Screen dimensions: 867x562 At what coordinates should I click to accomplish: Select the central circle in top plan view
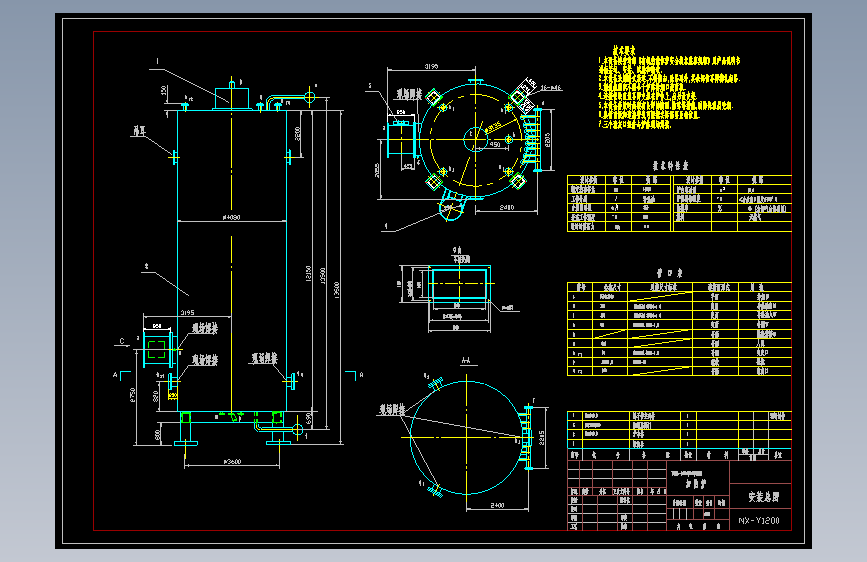point(475,138)
